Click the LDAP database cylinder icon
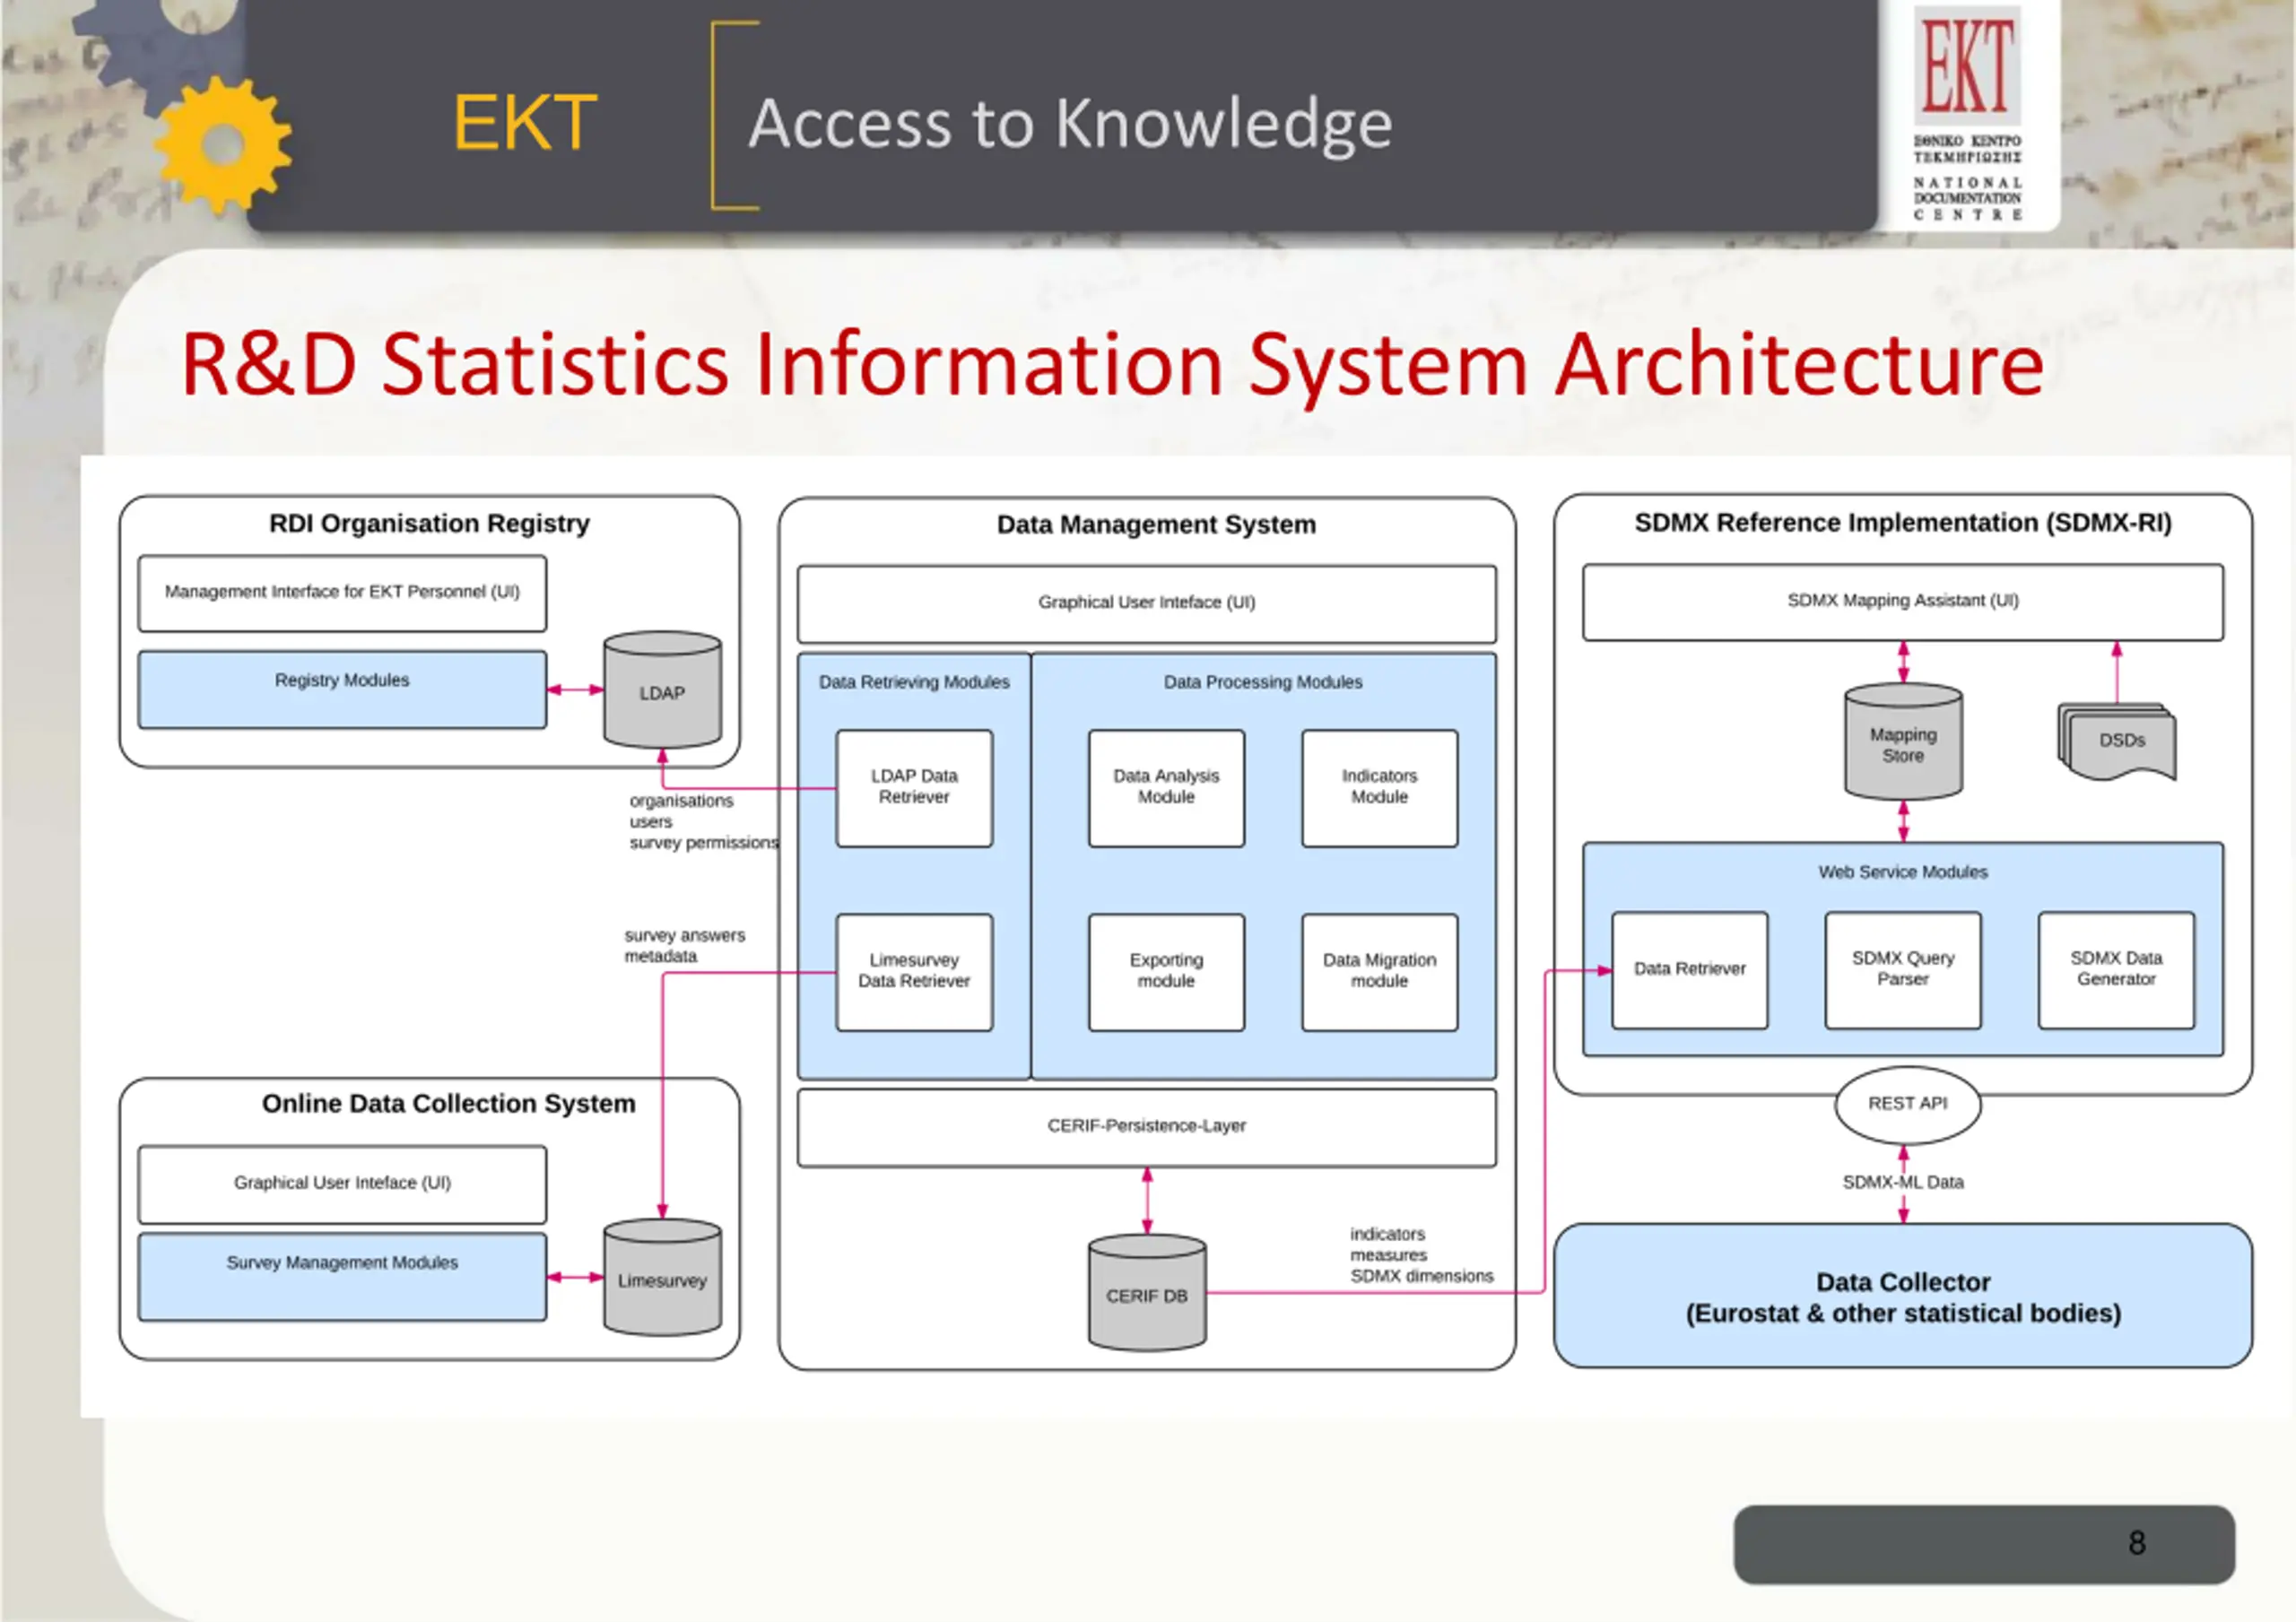Screen dimensions: 2296x1622 click(x=662, y=690)
